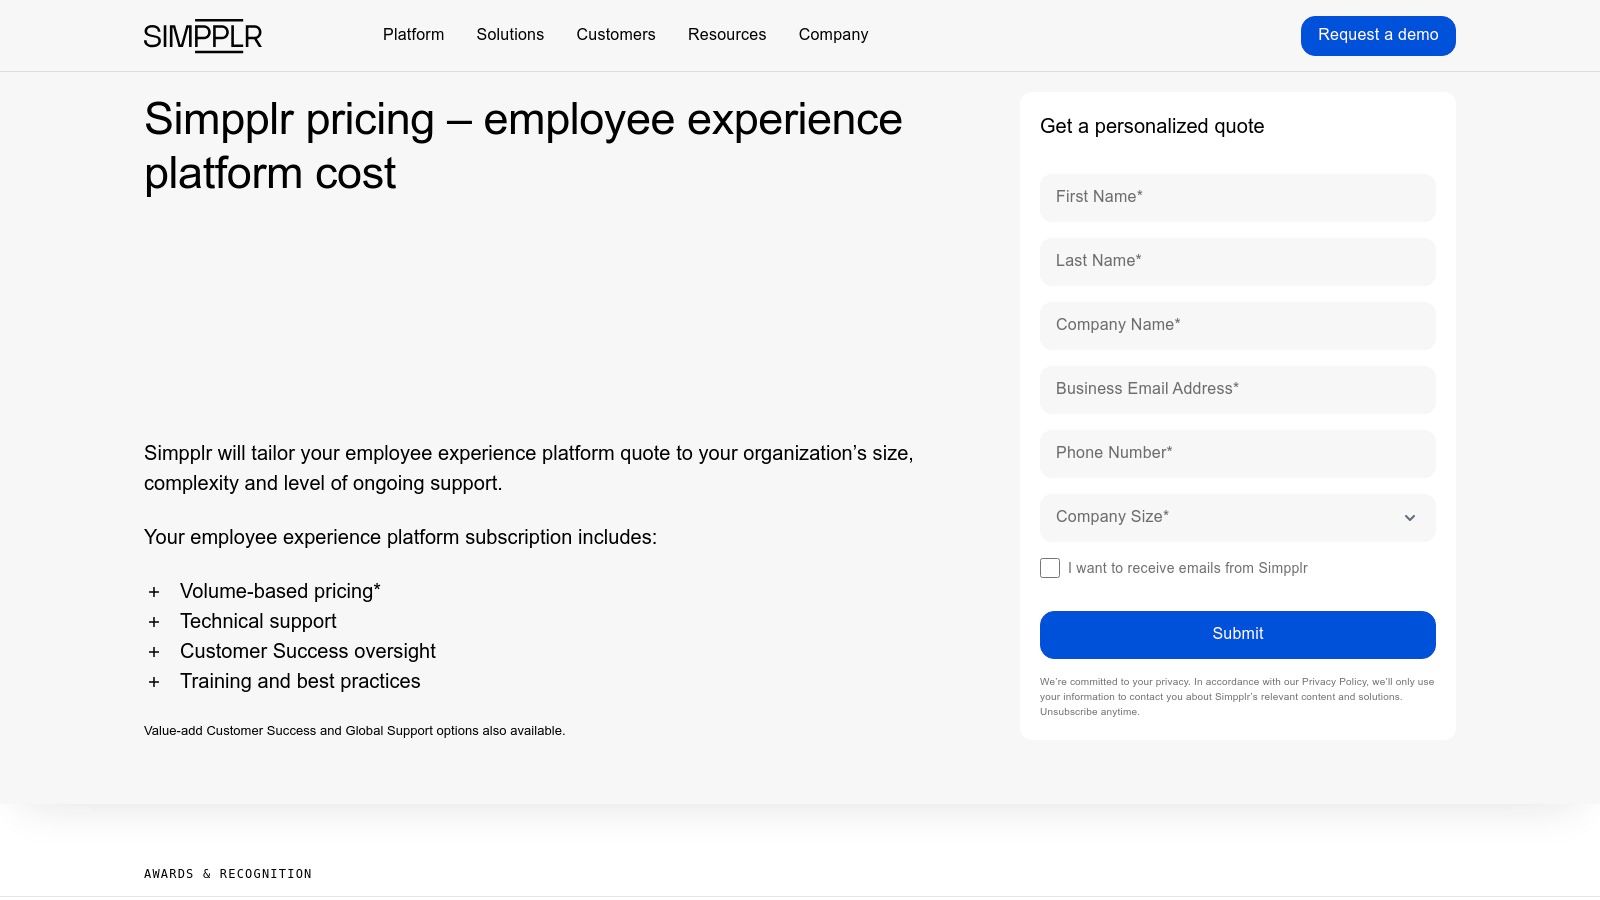Open the Platform menu
Image resolution: width=1600 pixels, height=900 pixels.
413,35
